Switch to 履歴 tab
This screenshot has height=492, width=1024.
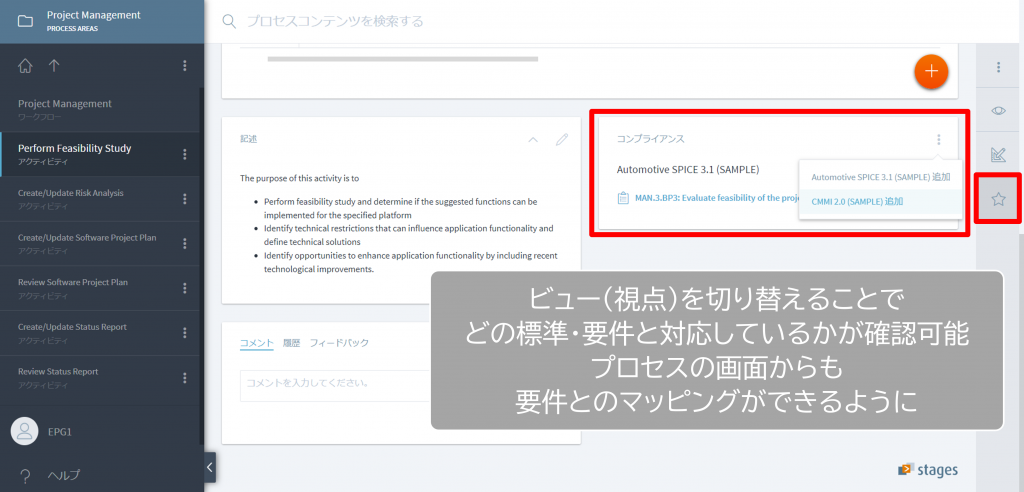pyautogui.click(x=291, y=342)
